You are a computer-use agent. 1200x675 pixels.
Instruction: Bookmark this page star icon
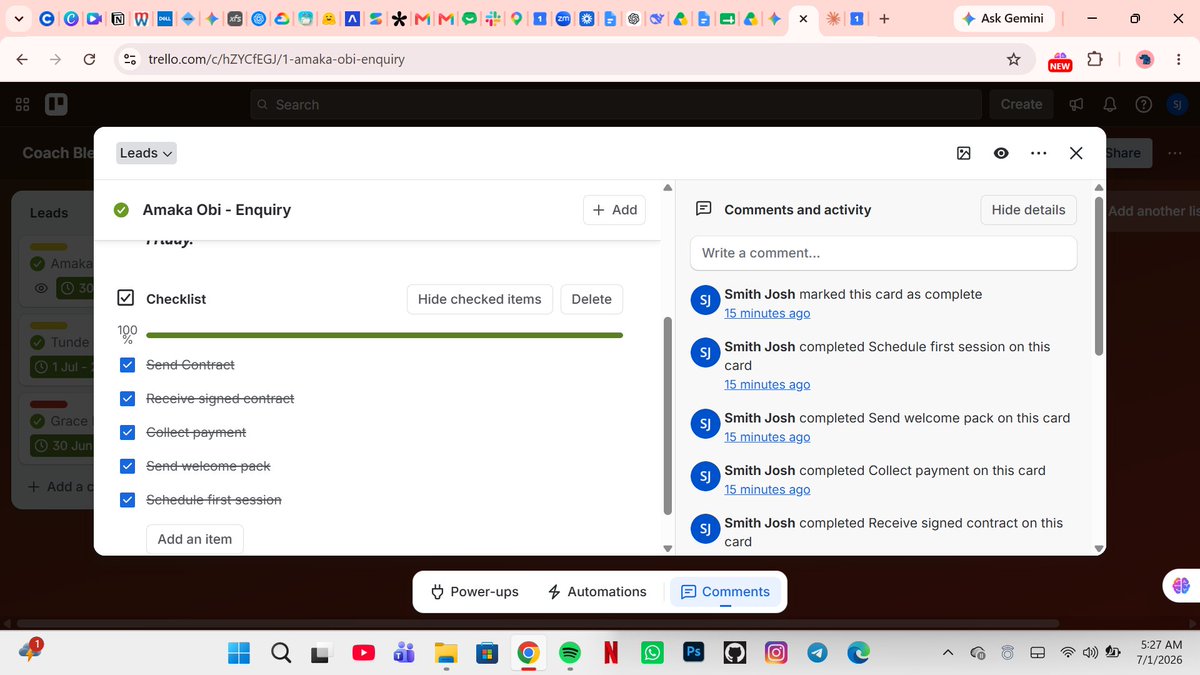pyautogui.click(x=1013, y=59)
